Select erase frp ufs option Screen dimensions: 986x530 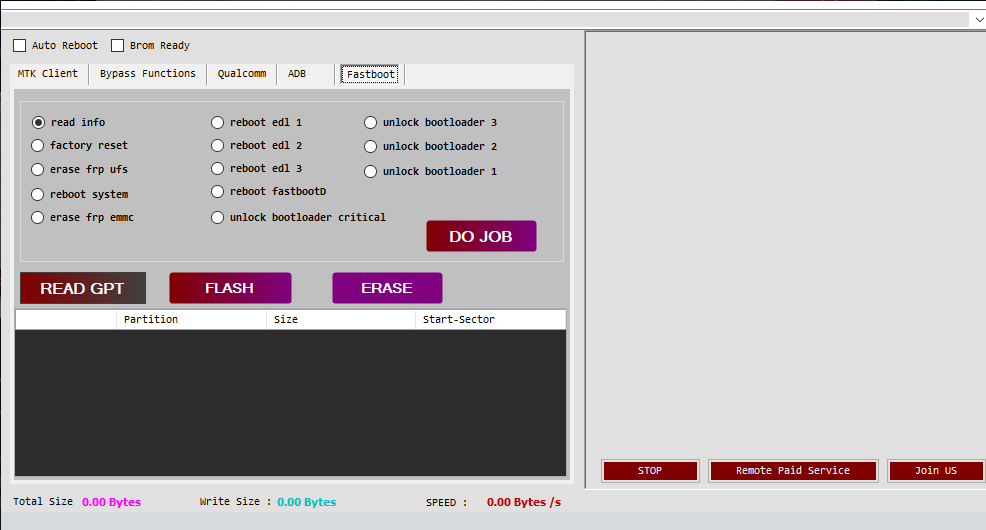coord(39,170)
